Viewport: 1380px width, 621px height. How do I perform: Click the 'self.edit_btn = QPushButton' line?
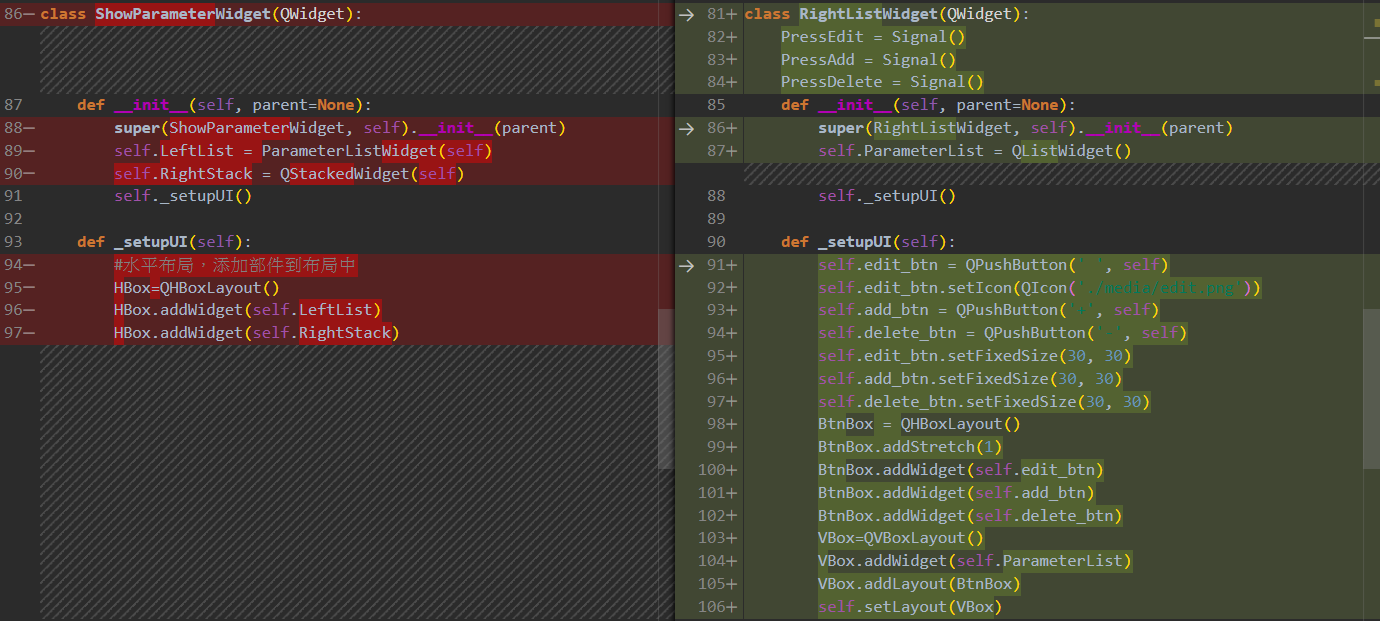coord(994,265)
